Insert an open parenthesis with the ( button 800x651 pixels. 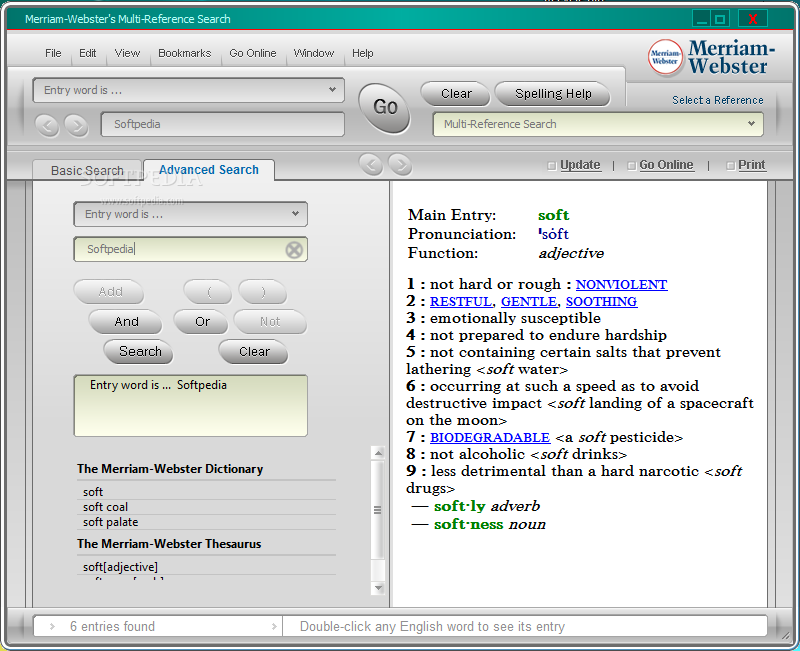pos(208,292)
